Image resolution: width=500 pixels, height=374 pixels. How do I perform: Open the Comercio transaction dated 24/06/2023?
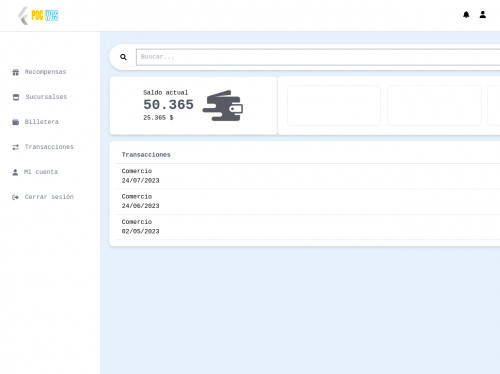(x=308, y=201)
